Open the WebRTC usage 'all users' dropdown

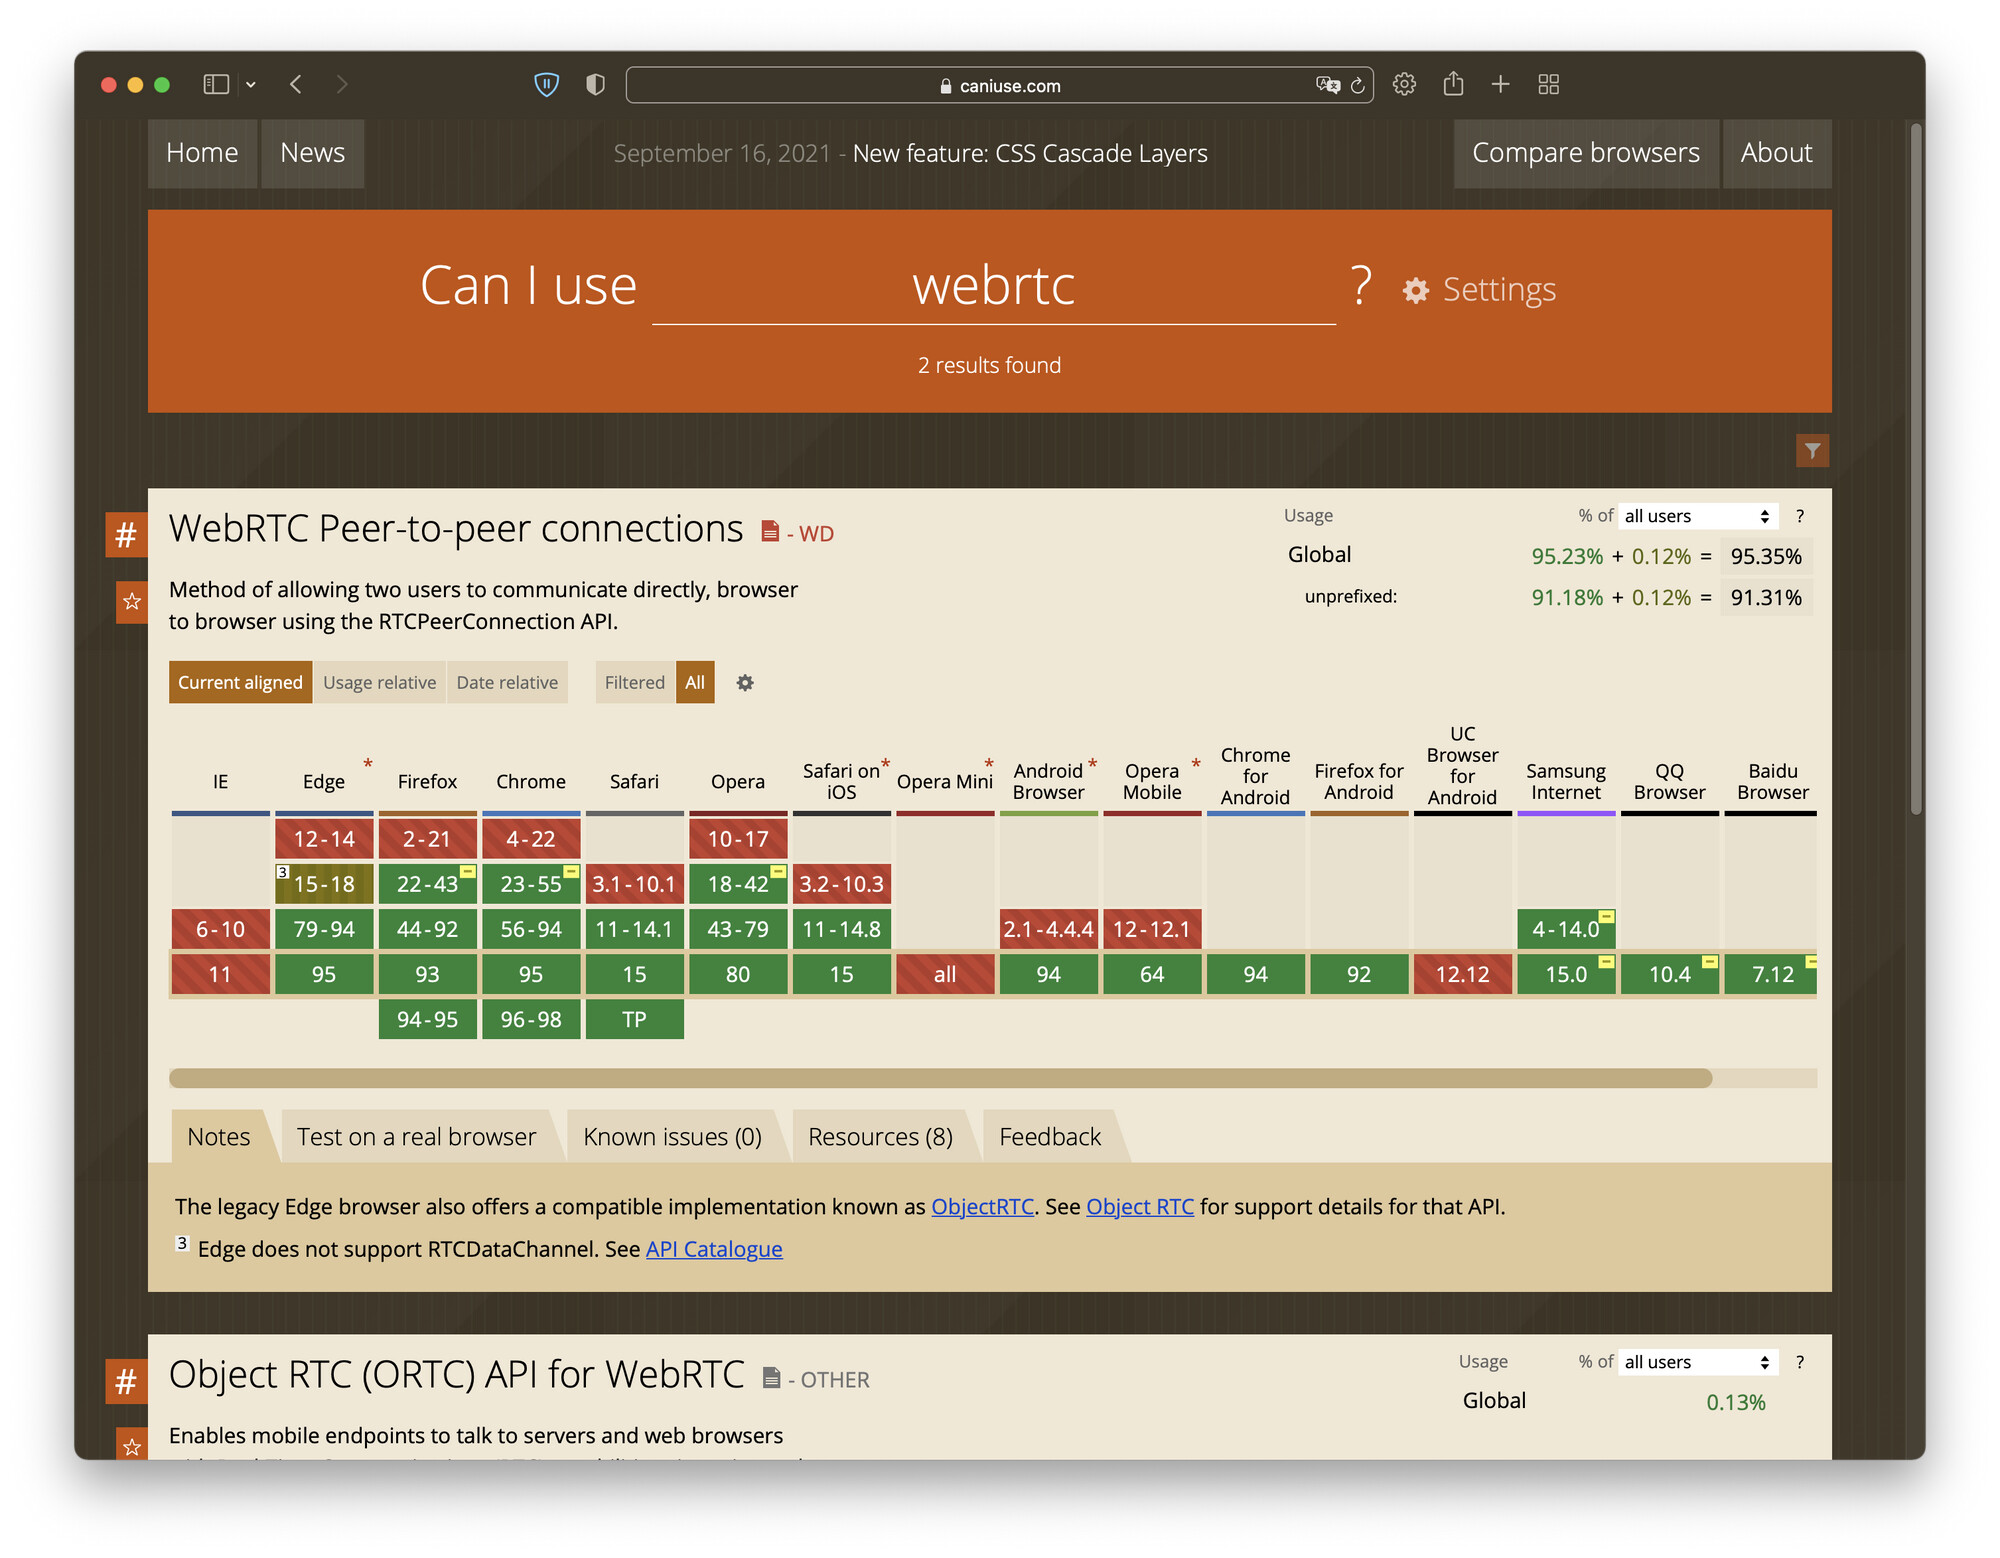(1697, 516)
